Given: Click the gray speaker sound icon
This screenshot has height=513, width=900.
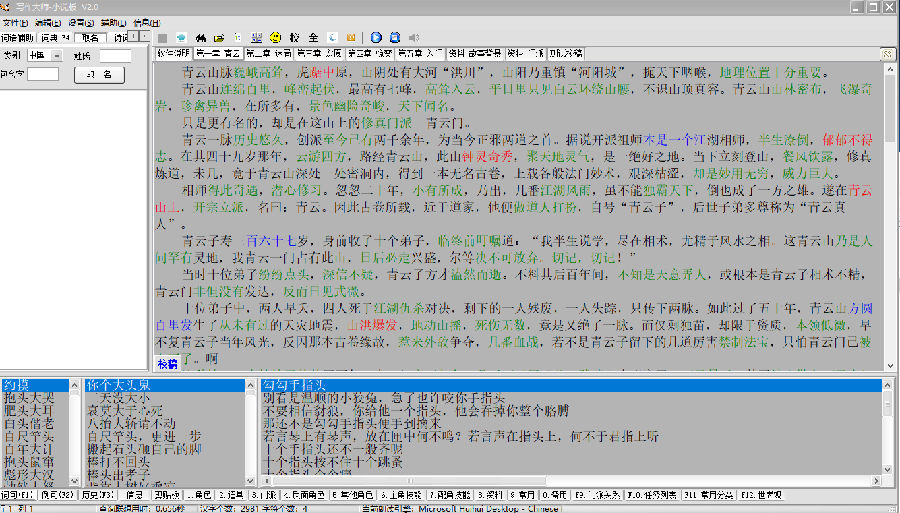Looking at the screenshot, I should click(x=414, y=37).
